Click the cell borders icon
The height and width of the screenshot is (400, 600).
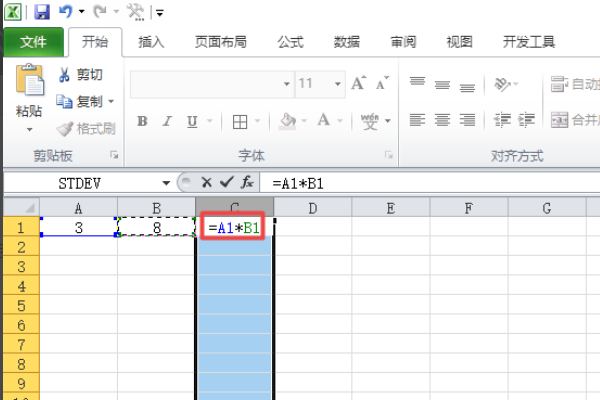click(240, 122)
